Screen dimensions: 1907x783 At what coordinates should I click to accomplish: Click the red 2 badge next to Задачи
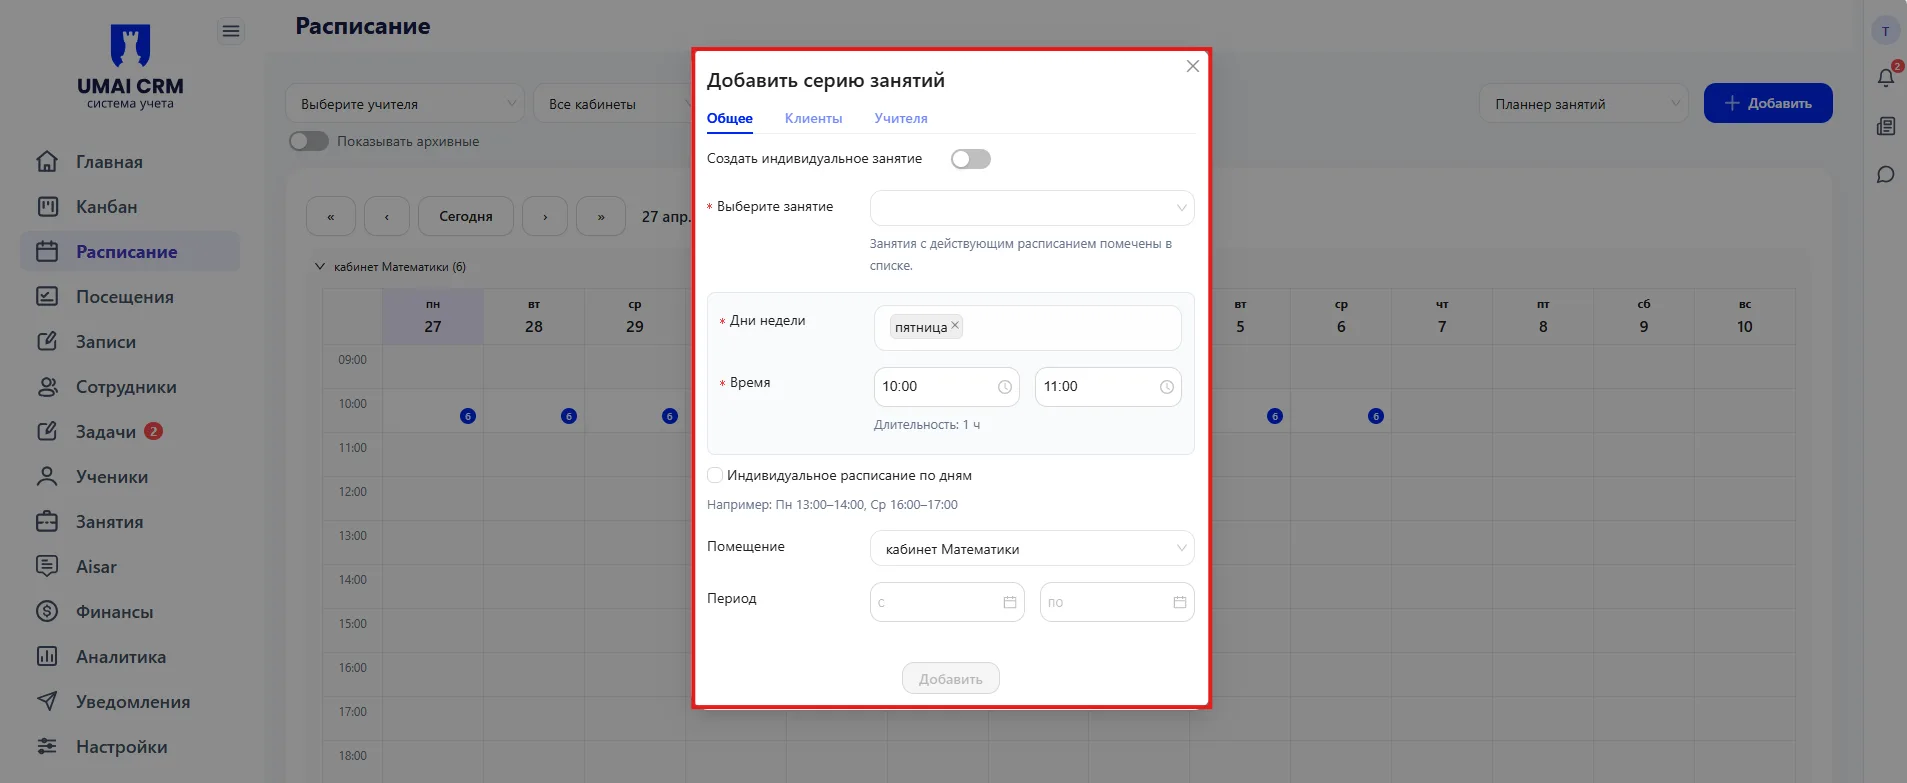(153, 431)
